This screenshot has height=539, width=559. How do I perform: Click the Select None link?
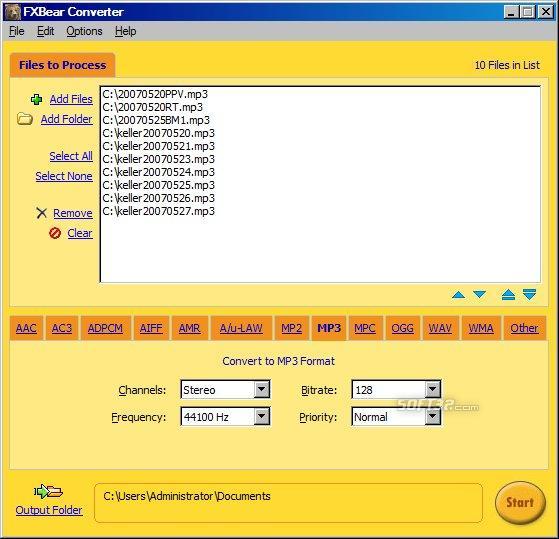pos(64,176)
